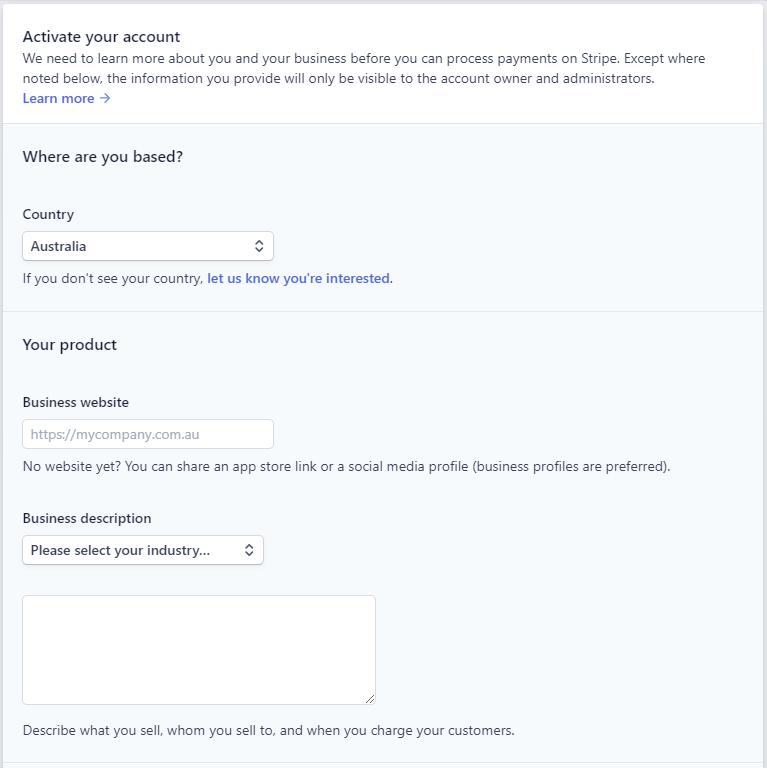Open the Country dropdown showing Australia
The width and height of the screenshot is (767, 768).
(x=147, y=246)
